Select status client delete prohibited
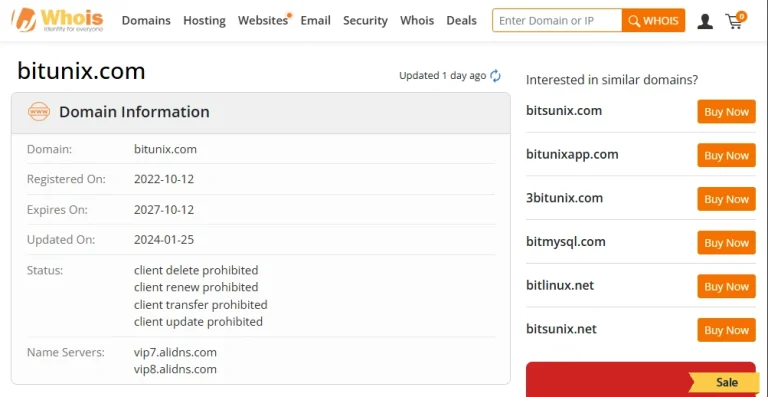768x397 pixels. click(196, 270)
